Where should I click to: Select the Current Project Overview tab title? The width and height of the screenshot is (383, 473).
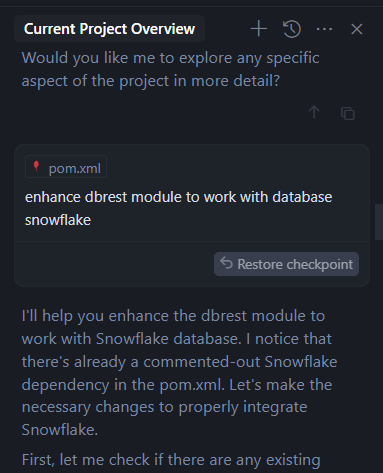(109, 29)
